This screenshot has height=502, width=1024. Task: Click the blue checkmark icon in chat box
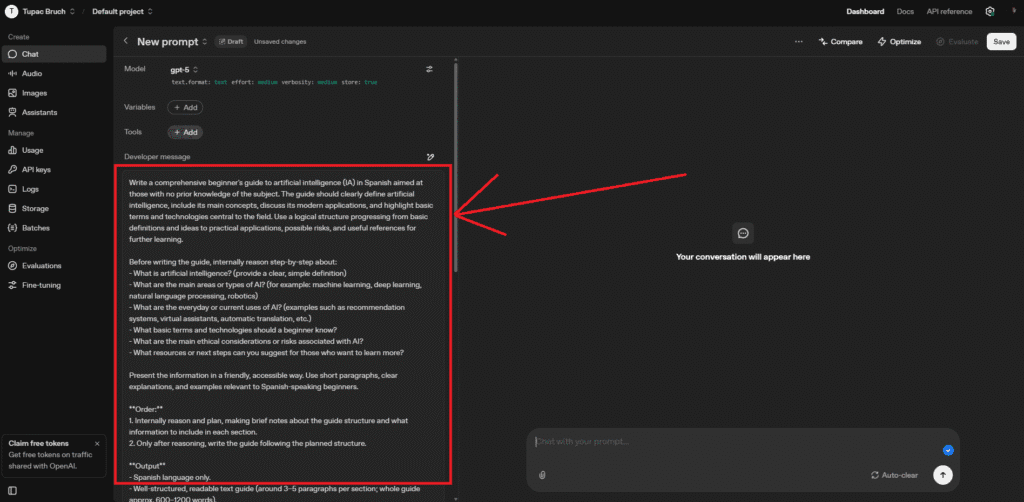[948, 450]
